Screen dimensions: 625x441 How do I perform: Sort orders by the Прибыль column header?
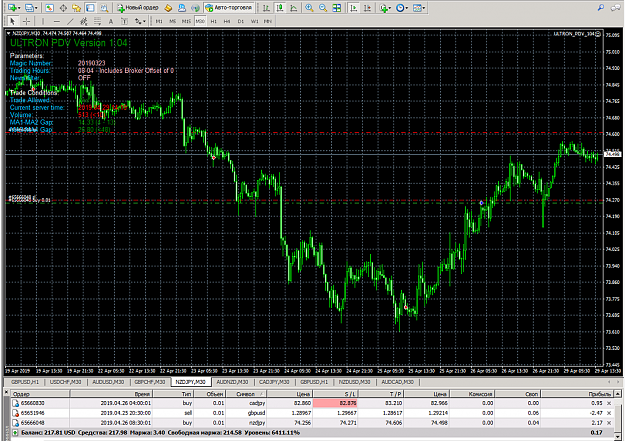577,394
